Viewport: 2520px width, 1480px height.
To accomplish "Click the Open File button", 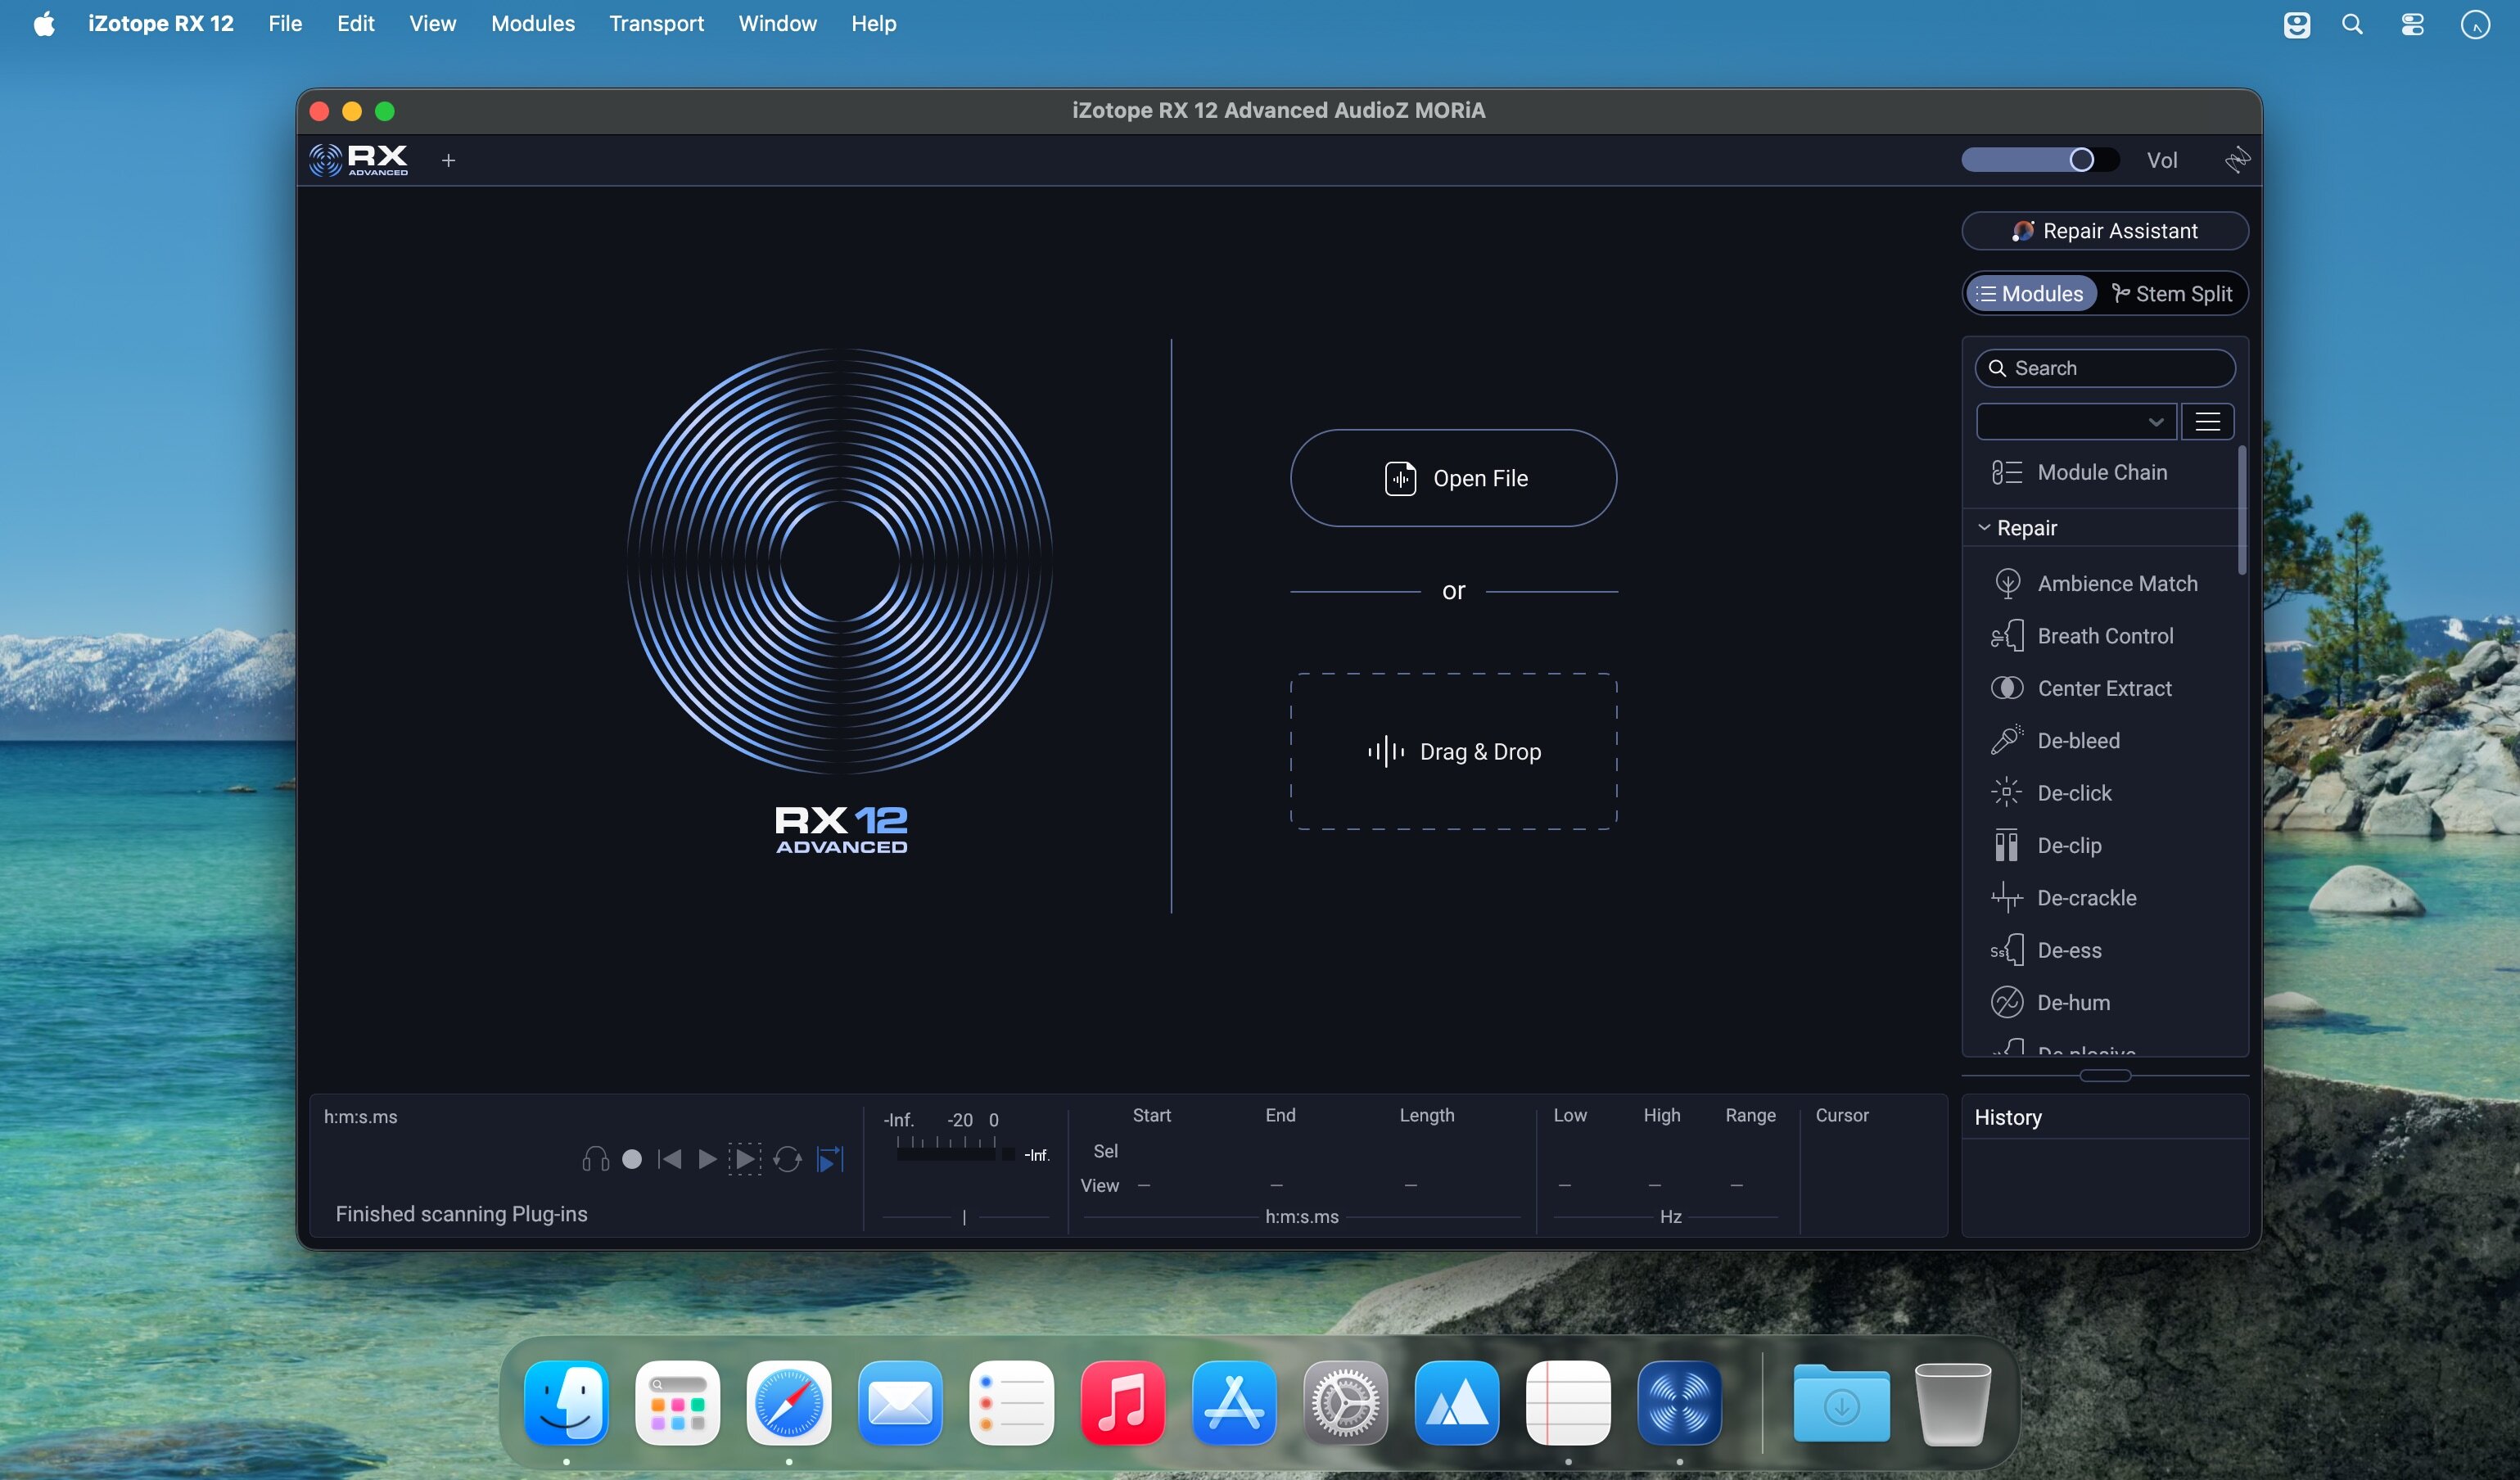I will [x=1453, y=478].
